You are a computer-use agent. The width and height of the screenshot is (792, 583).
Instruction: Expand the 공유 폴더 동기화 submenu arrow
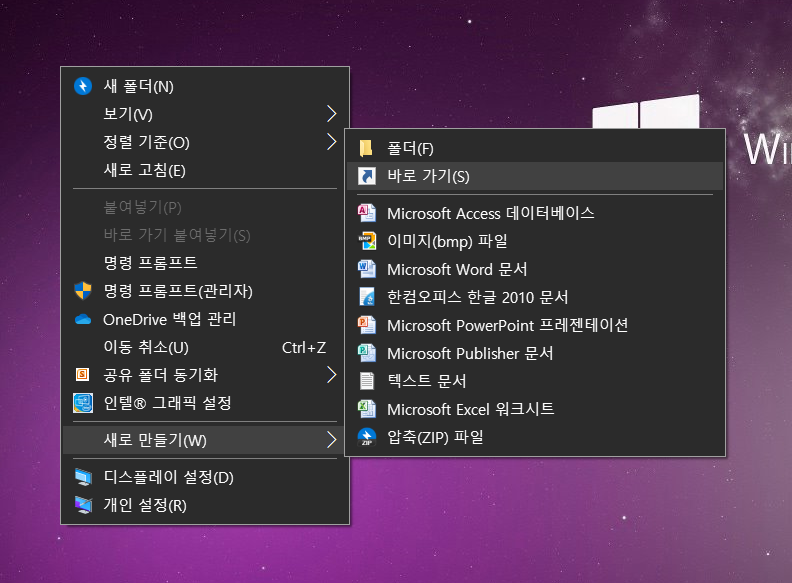pyautogui.click(x=331, y=375)
